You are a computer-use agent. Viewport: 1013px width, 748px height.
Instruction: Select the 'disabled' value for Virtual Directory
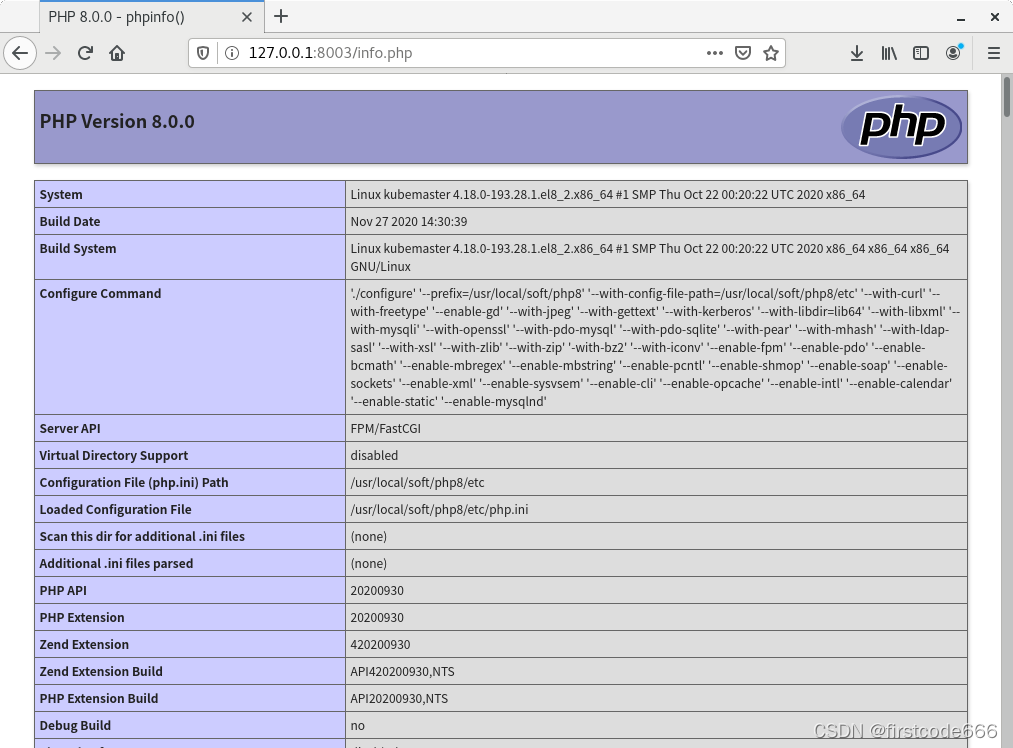[374, 455]
